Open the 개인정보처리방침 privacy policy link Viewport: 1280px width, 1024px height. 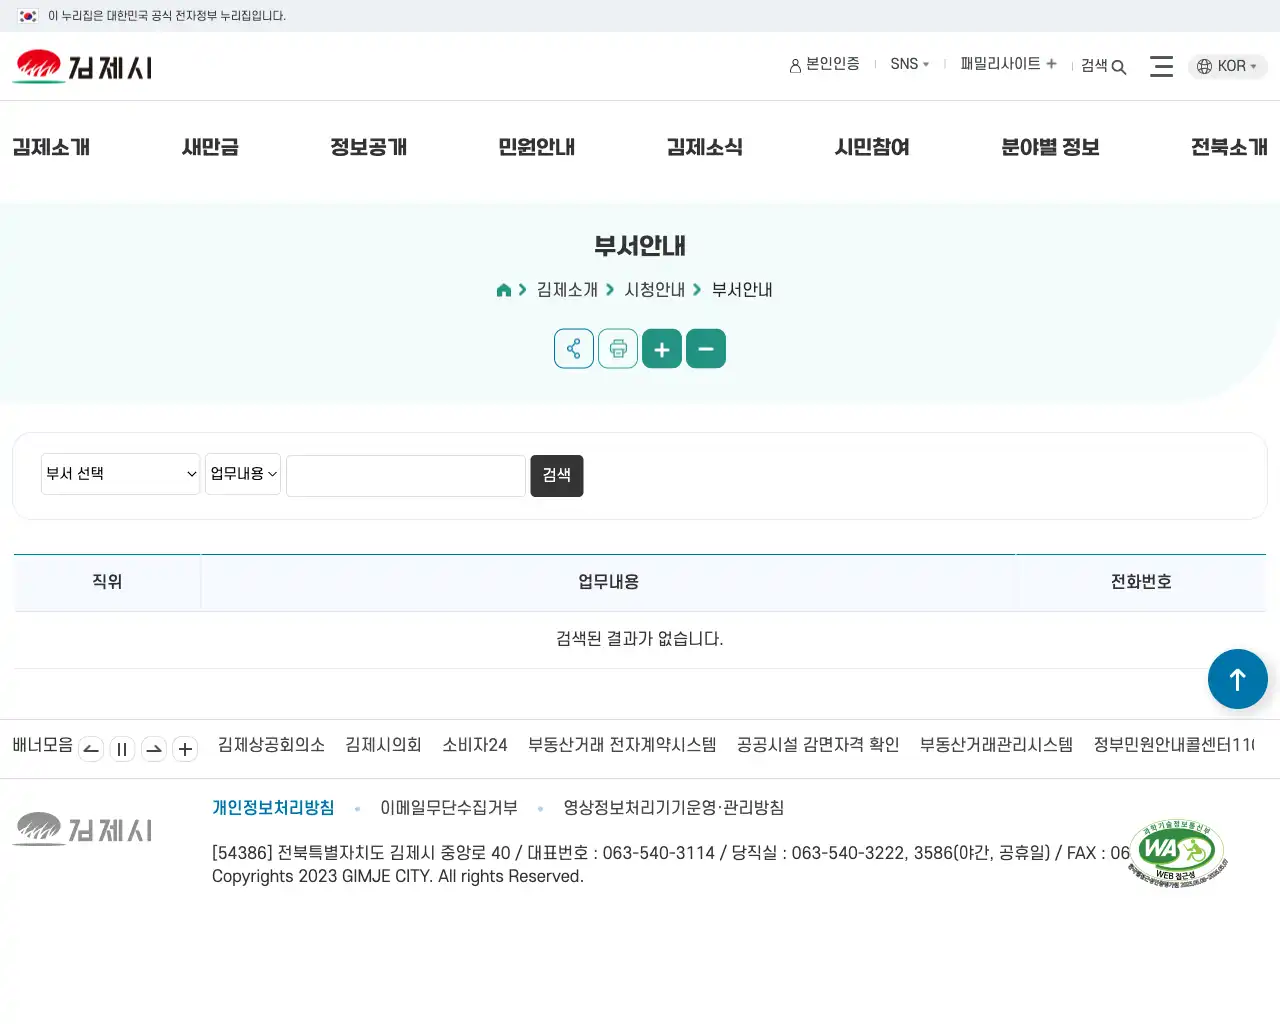(273, 807)
